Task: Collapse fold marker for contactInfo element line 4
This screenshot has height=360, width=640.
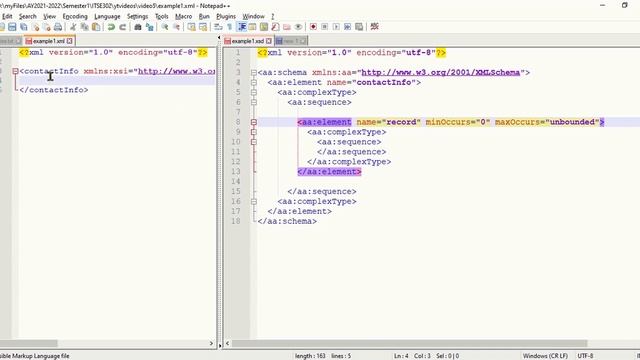Action: point(254,82)
